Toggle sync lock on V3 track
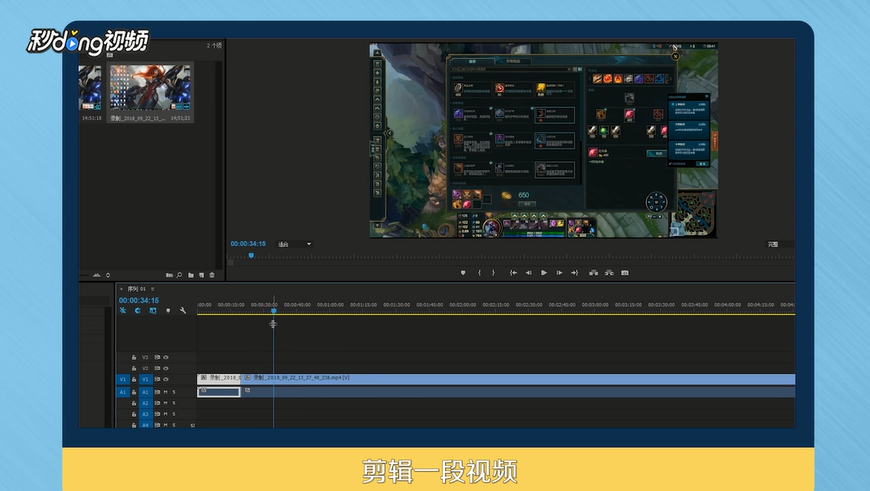This screenshot has width=870, height=491. click(157, 357)
